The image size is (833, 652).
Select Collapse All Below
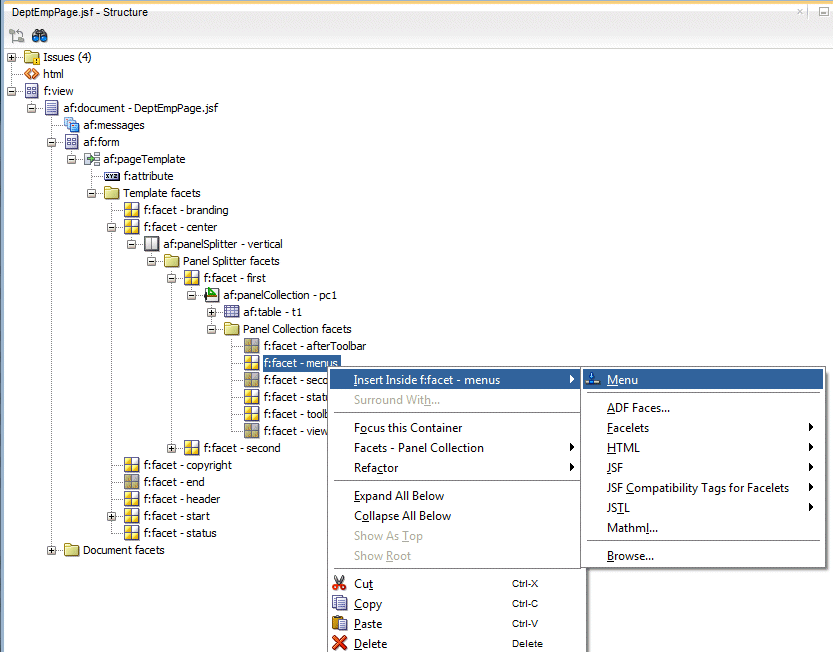[455, 515]
